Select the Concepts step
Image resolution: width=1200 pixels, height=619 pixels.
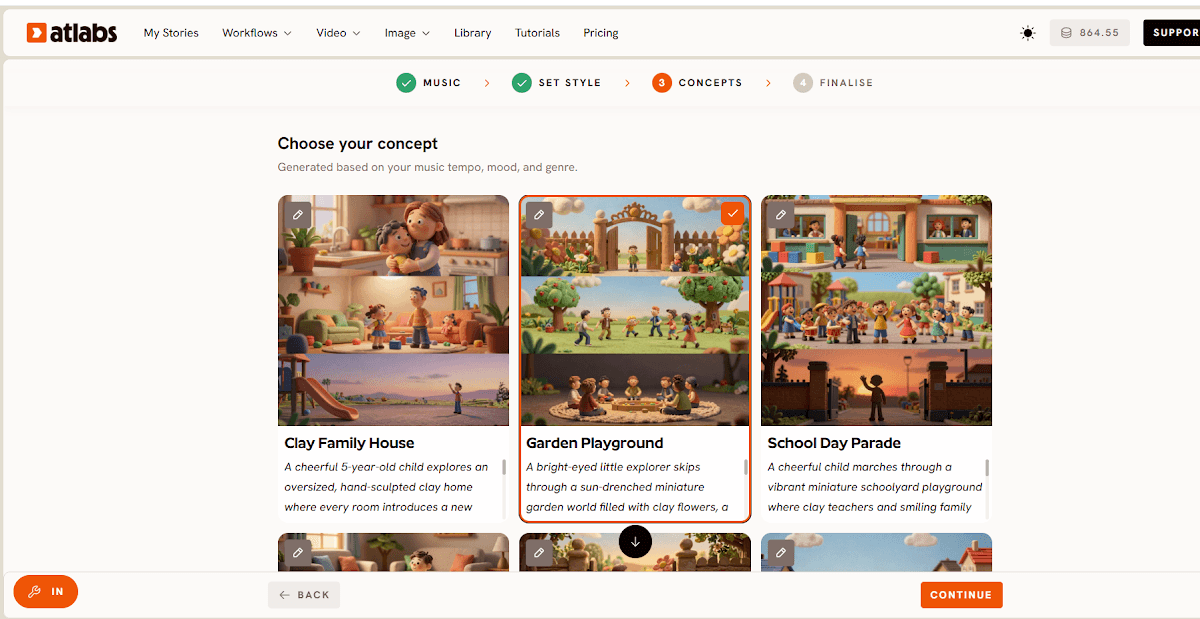pos(697,83)
